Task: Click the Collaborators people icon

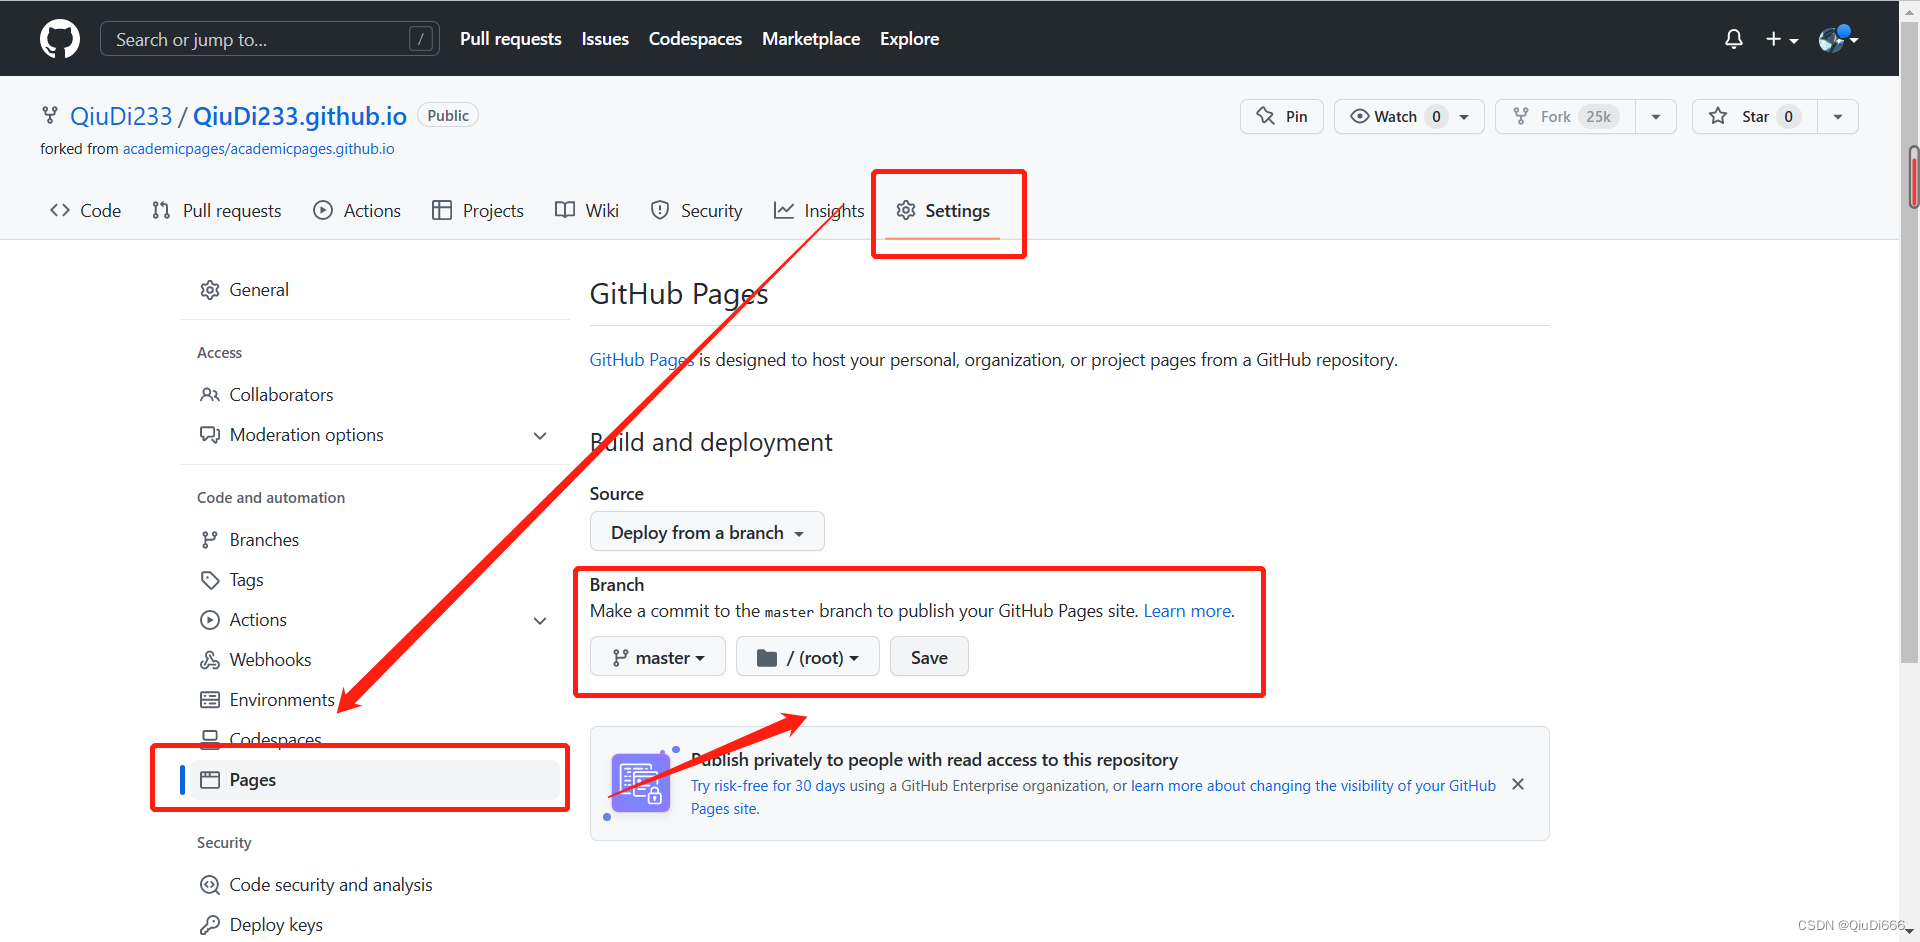Action: coord(210,395)
